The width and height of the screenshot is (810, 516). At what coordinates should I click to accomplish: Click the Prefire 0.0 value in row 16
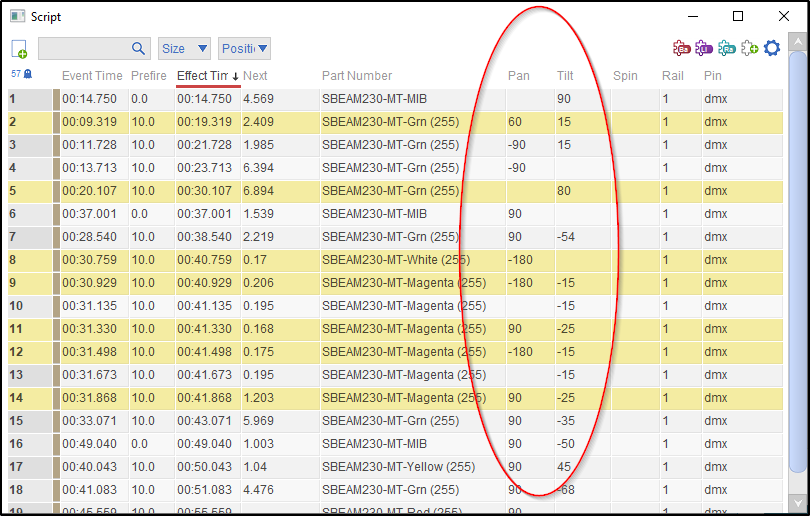tap(139, 444)
